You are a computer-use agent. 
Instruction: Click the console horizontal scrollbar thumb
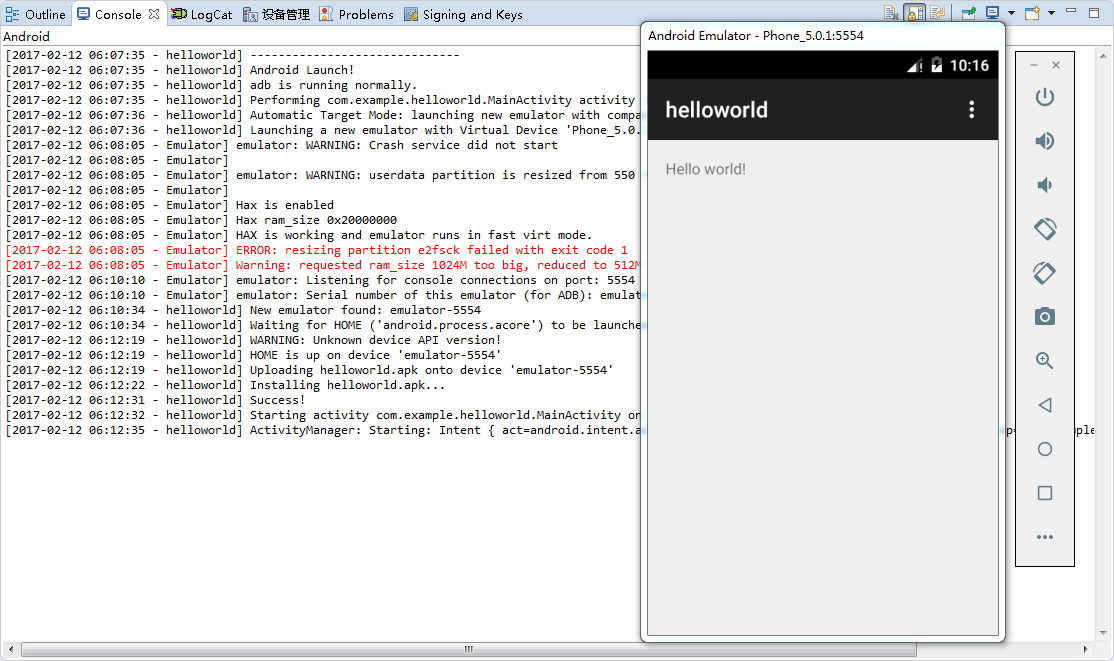tap(469, 650)
